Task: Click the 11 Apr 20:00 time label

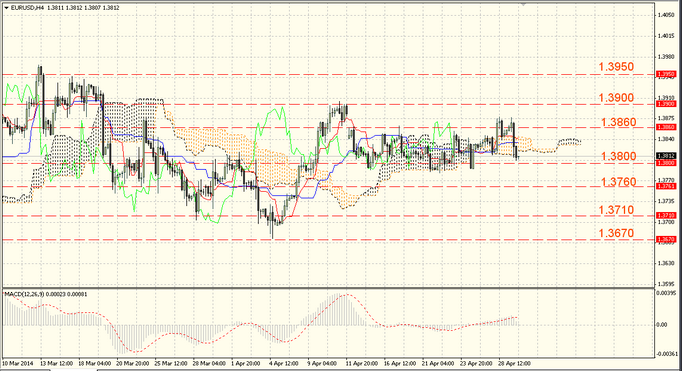Action: 362,363
